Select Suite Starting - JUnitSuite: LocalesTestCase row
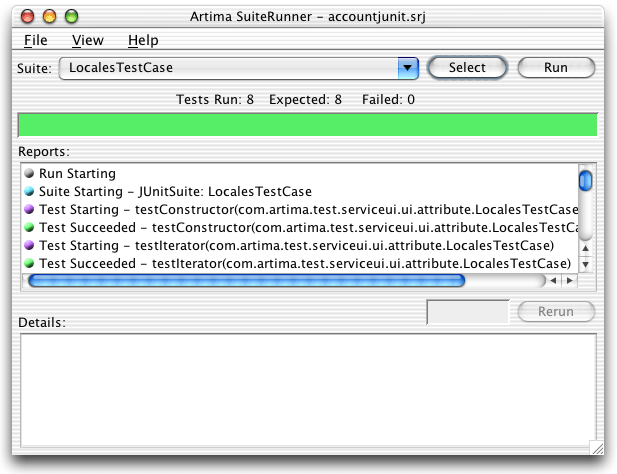The width and height of the screenshot is (617, 474). 300,191
